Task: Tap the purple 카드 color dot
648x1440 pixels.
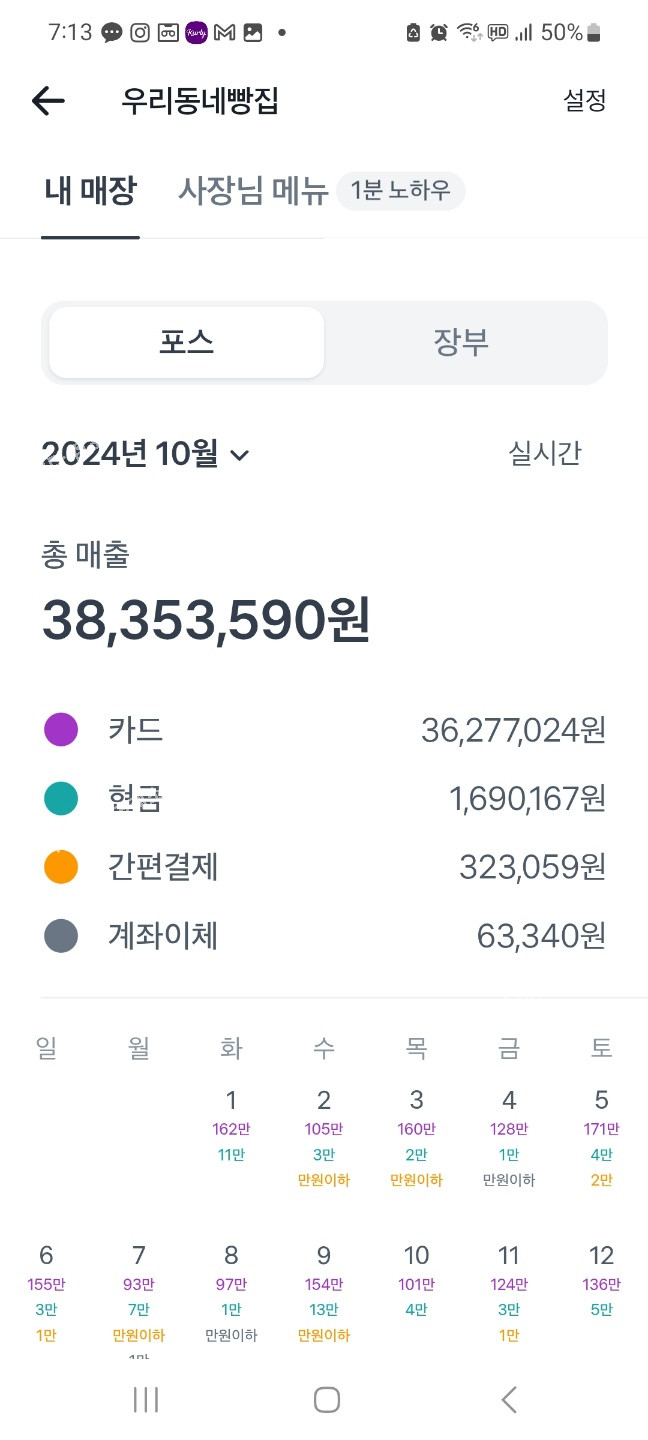Action: 61,730
